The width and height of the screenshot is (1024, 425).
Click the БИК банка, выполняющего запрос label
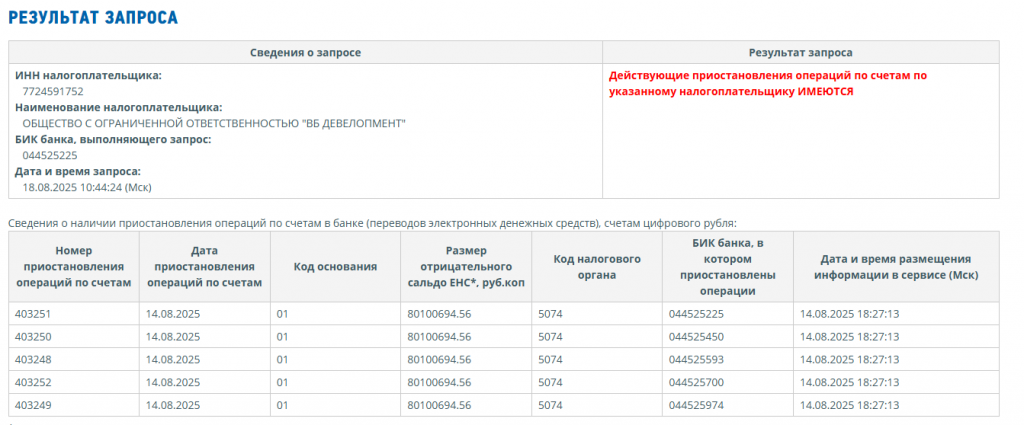click(x=113, y=140)
